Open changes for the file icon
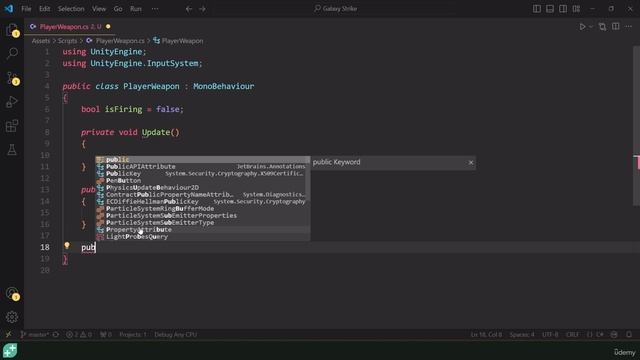This screenshot has height=360, width=640. coord(602,27)
